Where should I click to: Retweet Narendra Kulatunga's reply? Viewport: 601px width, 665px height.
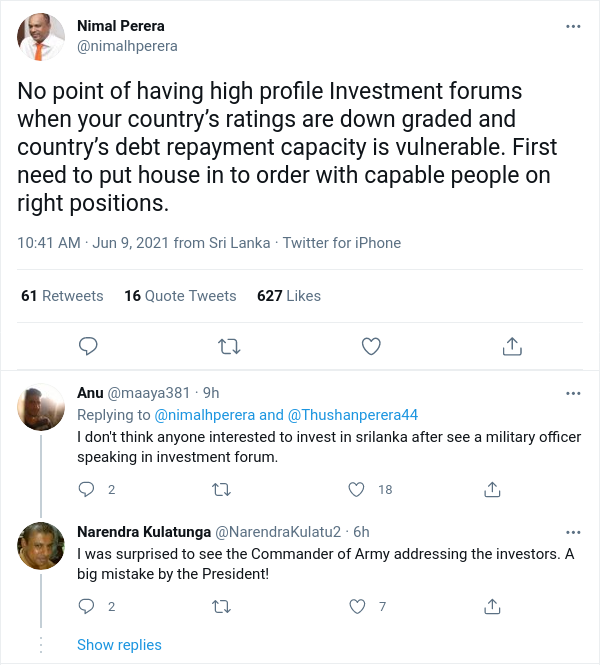click(221, 607)
